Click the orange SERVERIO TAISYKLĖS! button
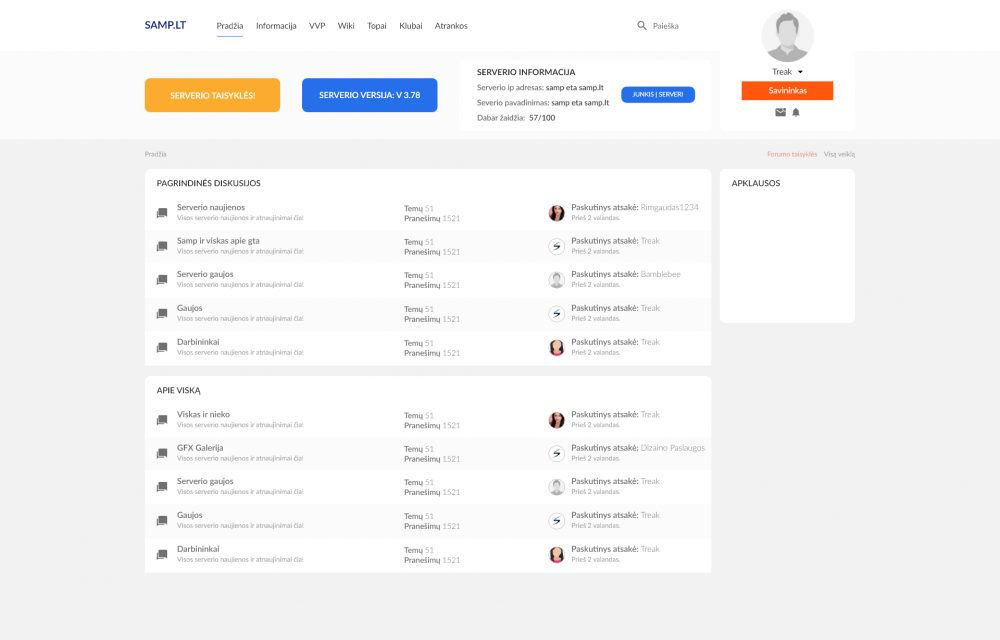The image size is (1000, 640). (x=212, y=95)
